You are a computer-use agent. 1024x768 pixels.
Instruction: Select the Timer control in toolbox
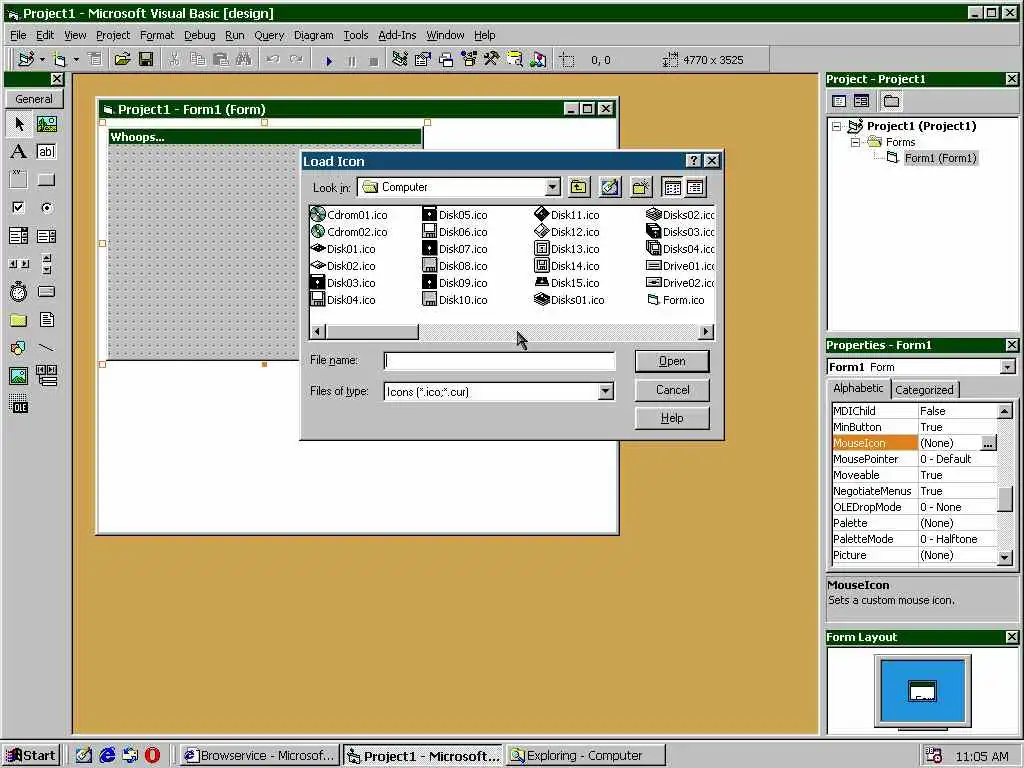(x=19, y=291)
